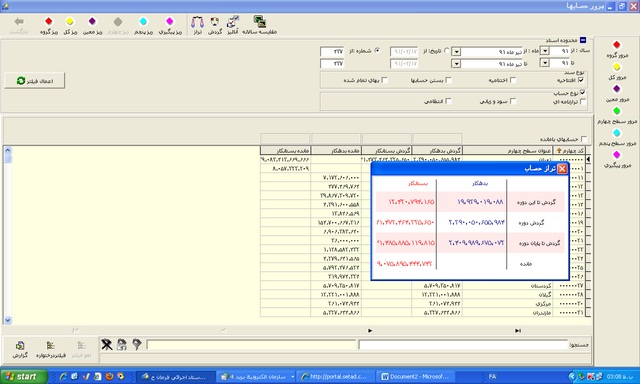
Task: Toggle the 'نوع حساب' checkbox
Action: (582, 93)
